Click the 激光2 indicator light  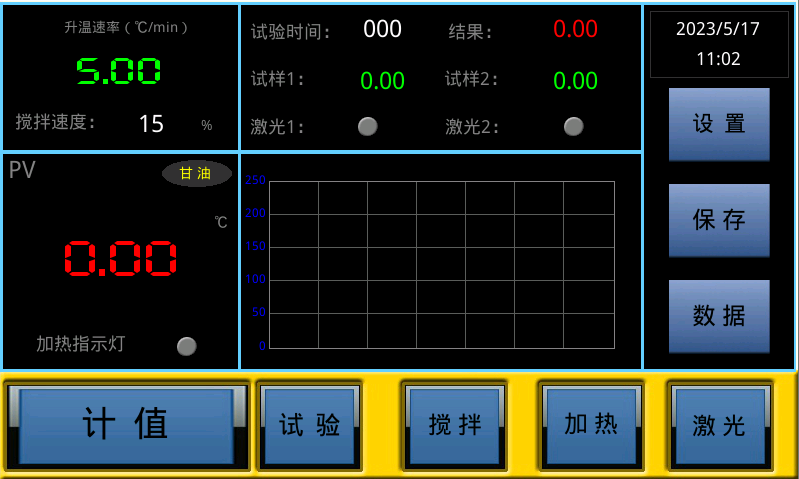(573, 126)
